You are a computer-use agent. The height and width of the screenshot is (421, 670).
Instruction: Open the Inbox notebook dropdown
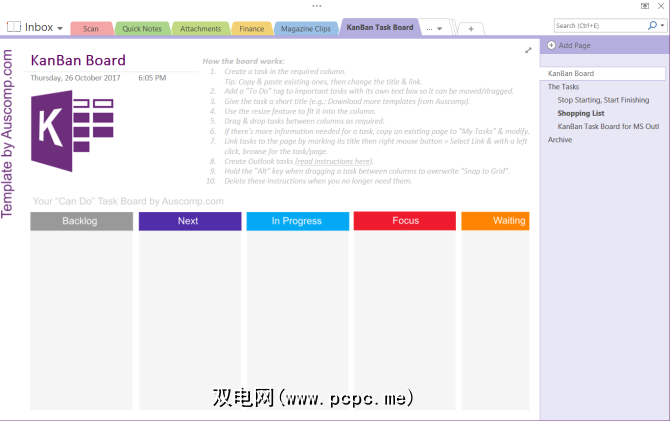(60, 28)
